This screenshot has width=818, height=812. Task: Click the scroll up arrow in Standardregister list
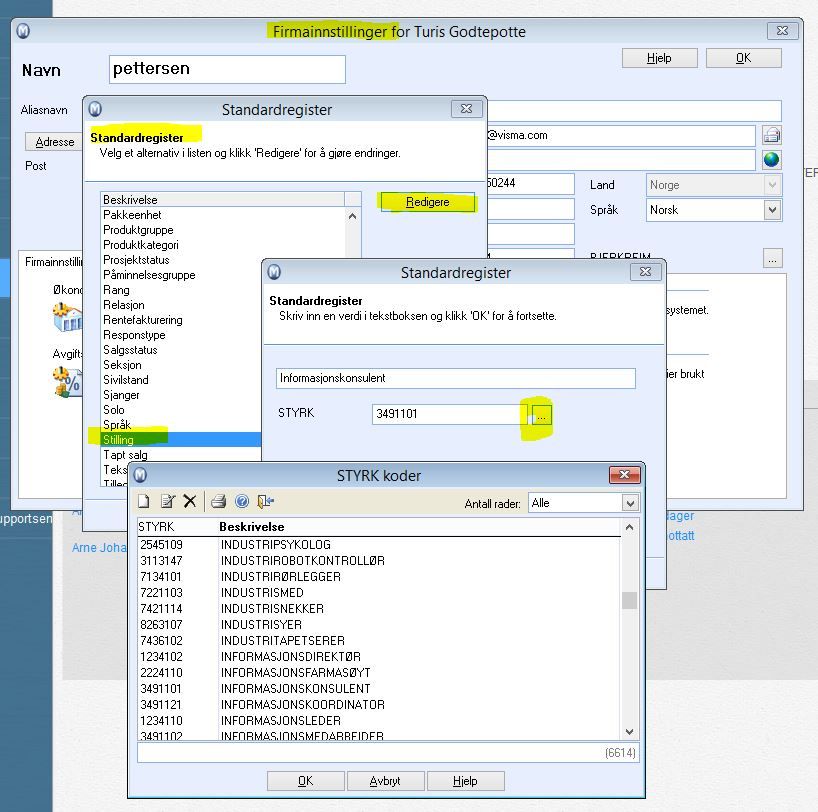click(x=353, y=216)
